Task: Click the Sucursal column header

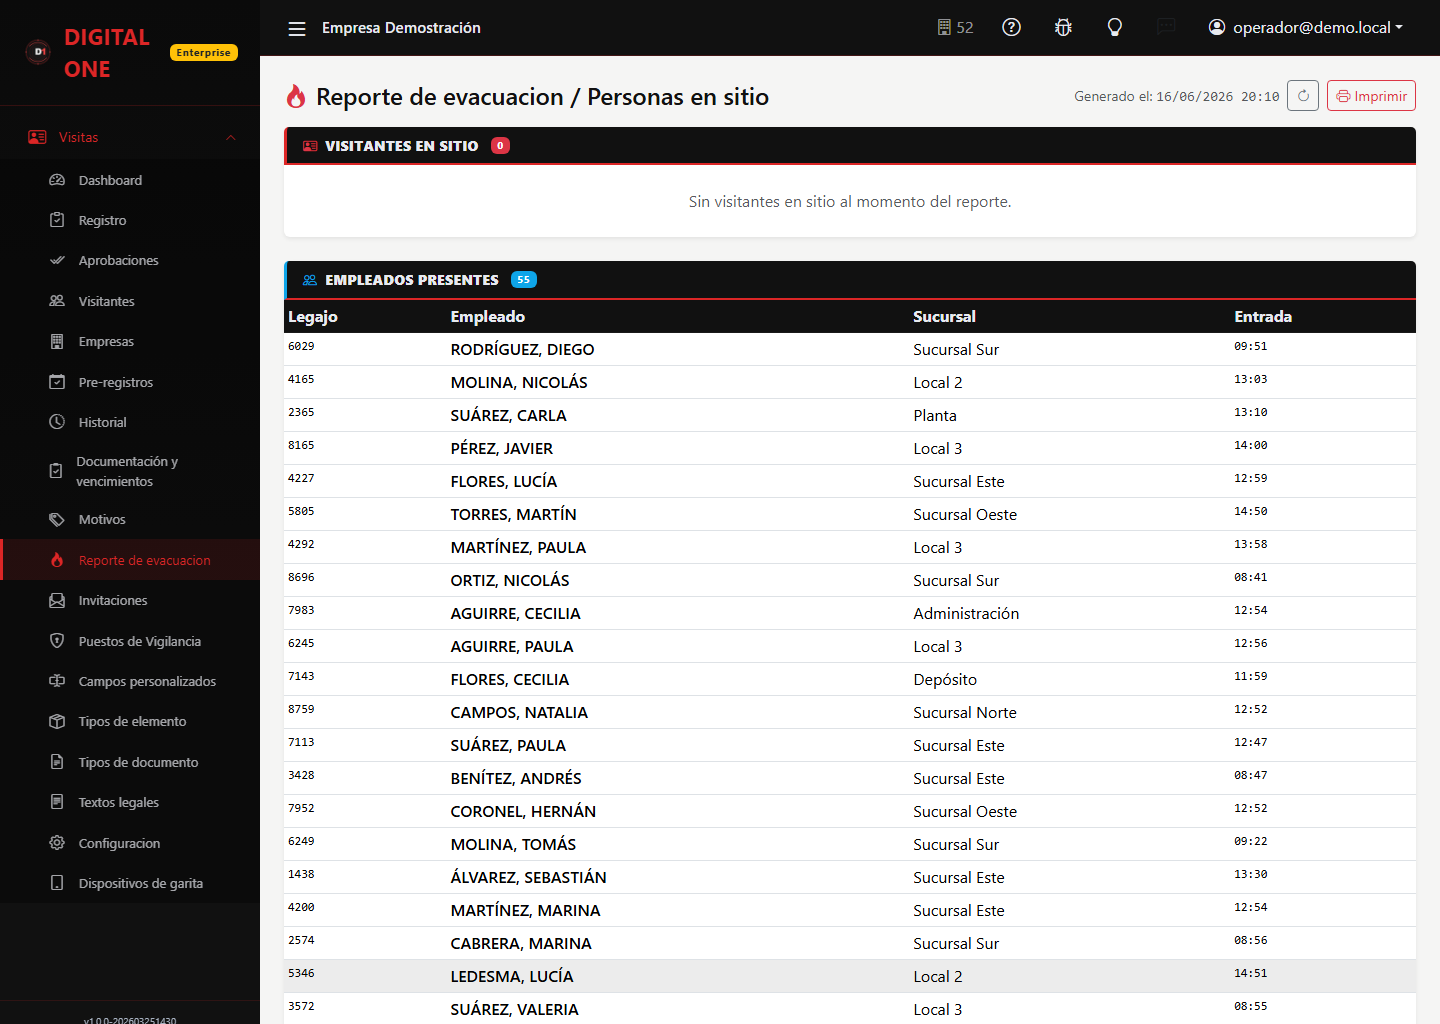Action: tap(944, 316)
